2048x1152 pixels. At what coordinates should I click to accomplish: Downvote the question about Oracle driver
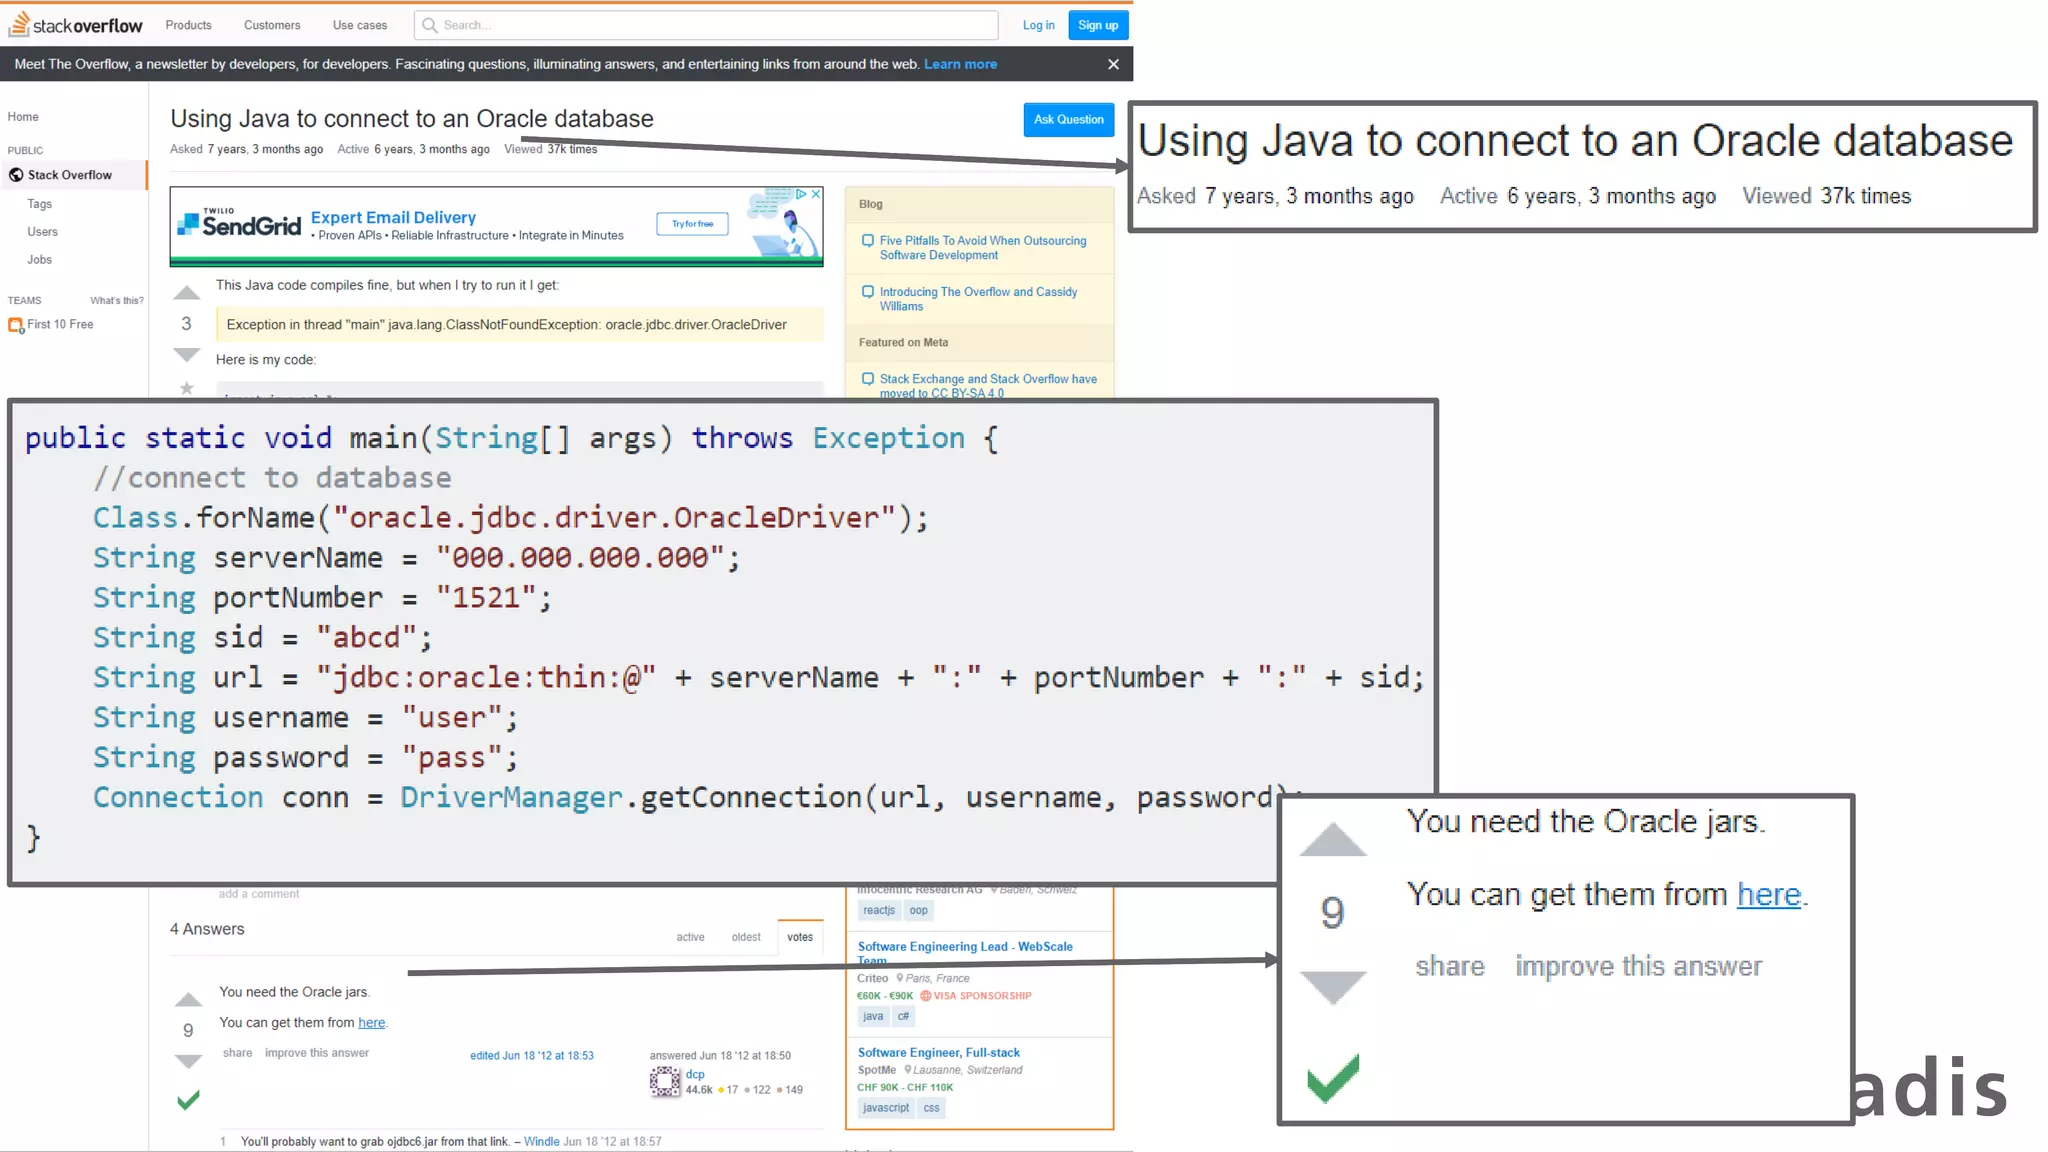(187, 355)
